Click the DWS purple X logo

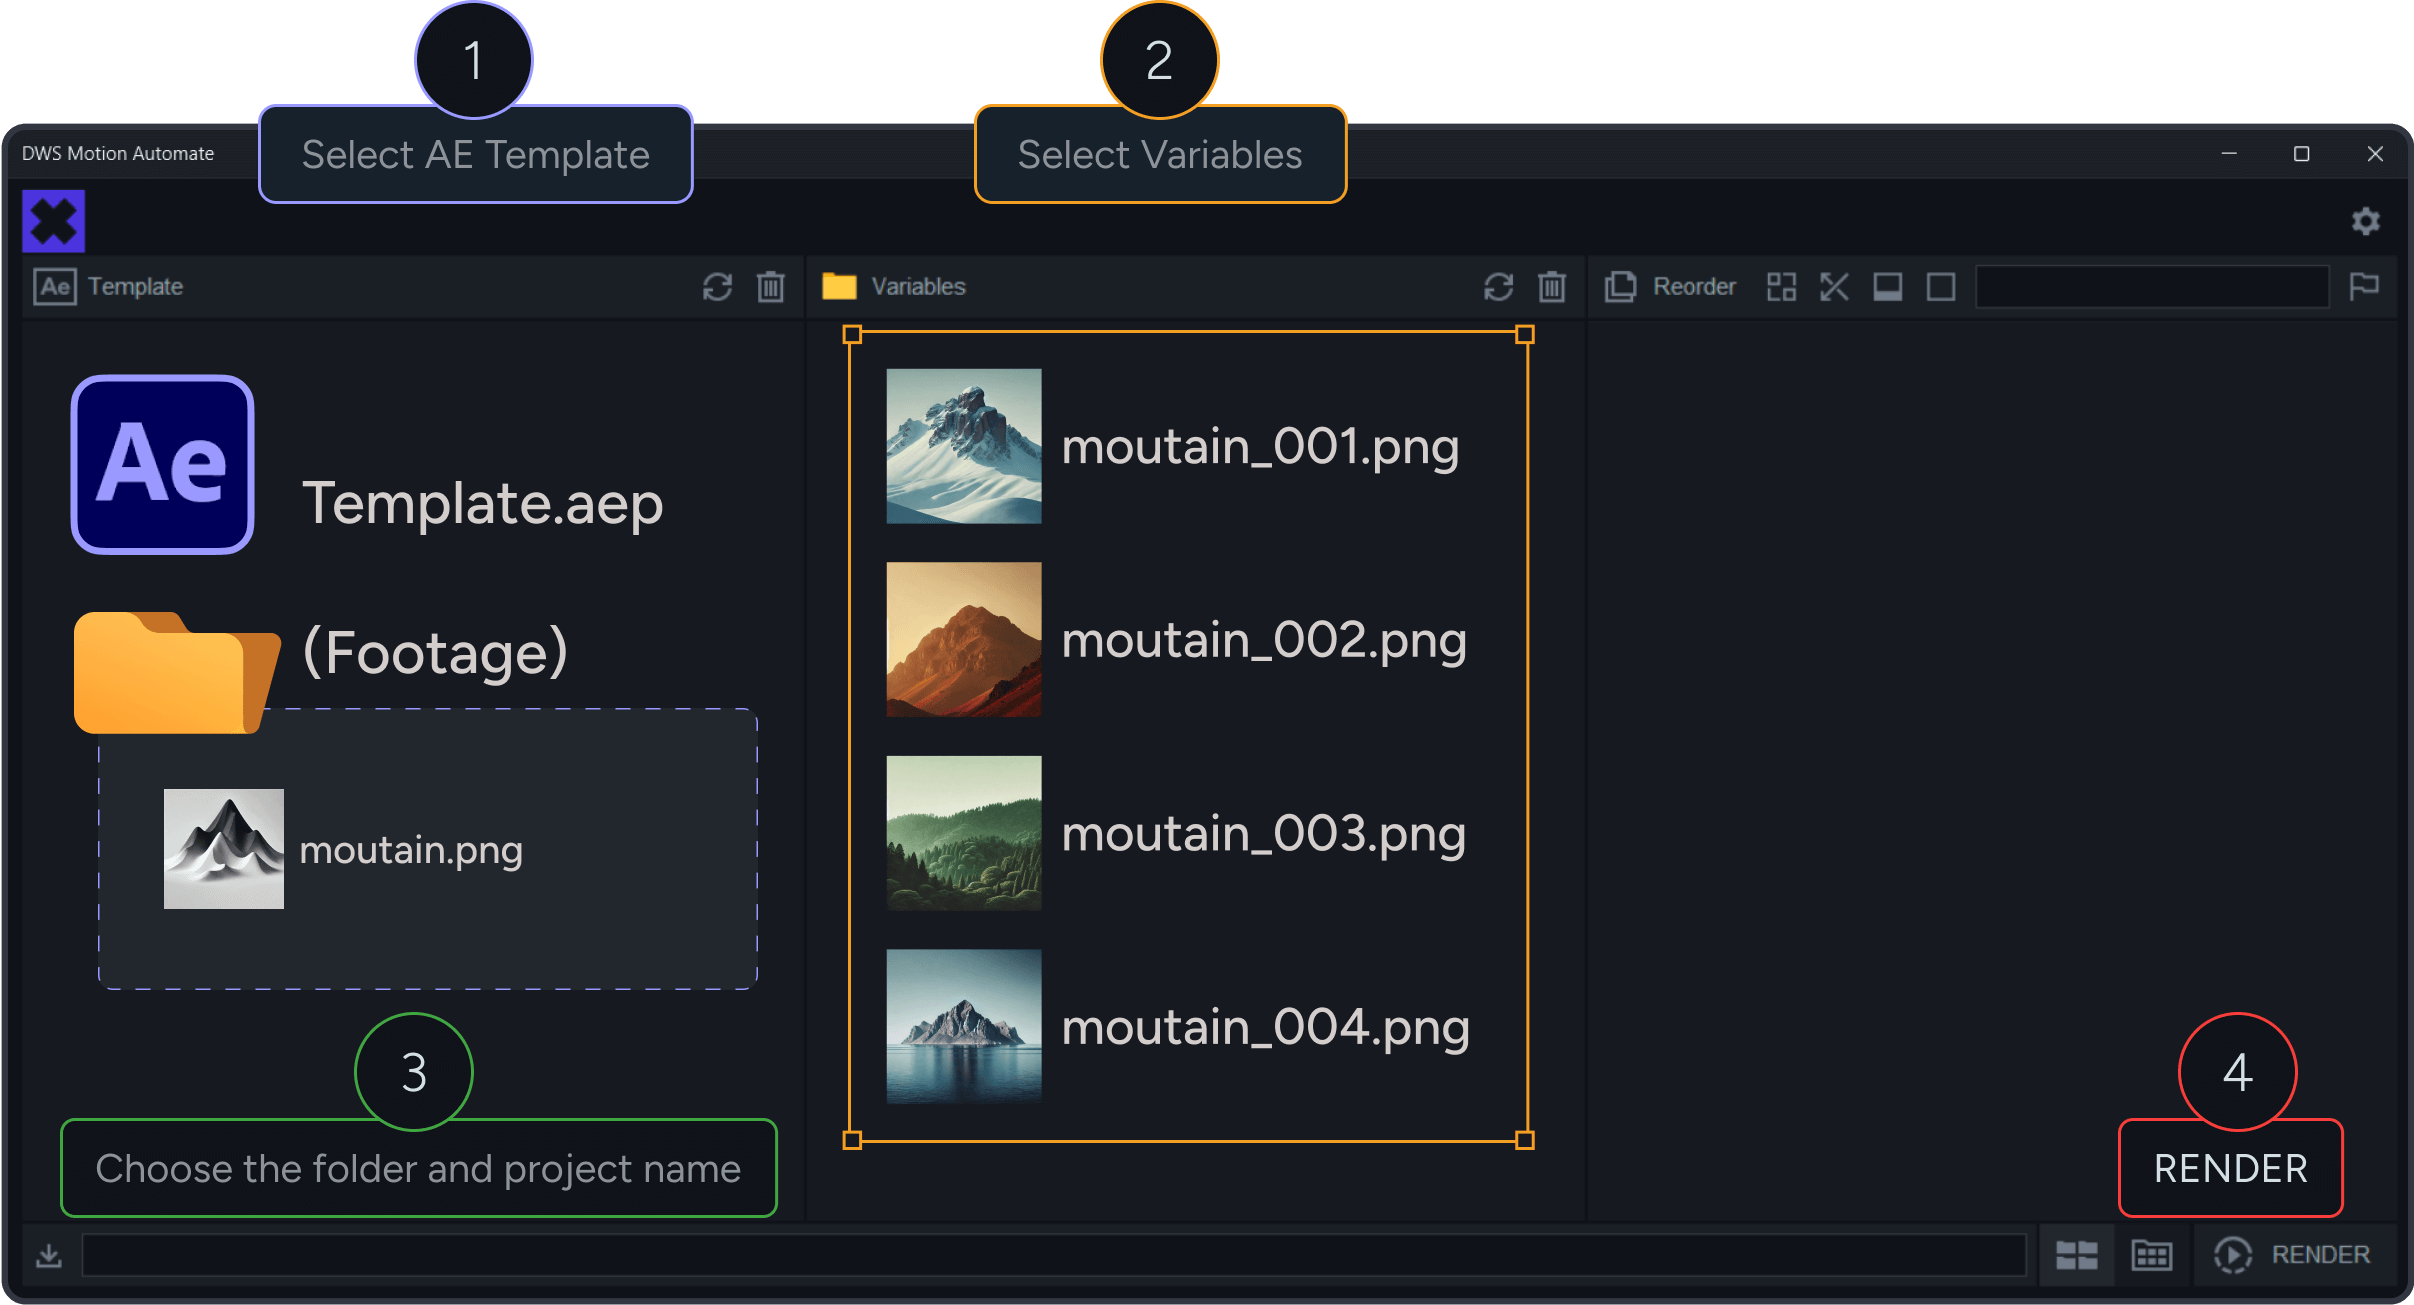point(54,221)
